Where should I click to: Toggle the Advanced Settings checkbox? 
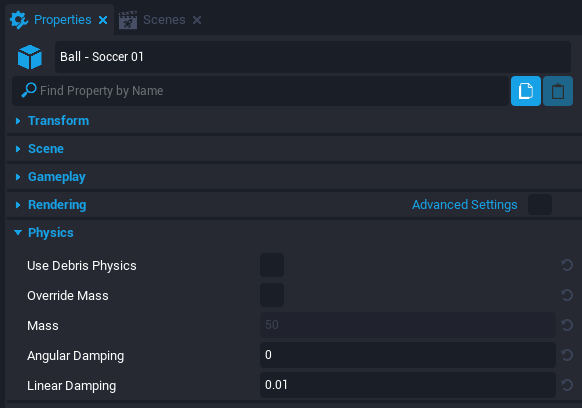[x=540, y=205]
